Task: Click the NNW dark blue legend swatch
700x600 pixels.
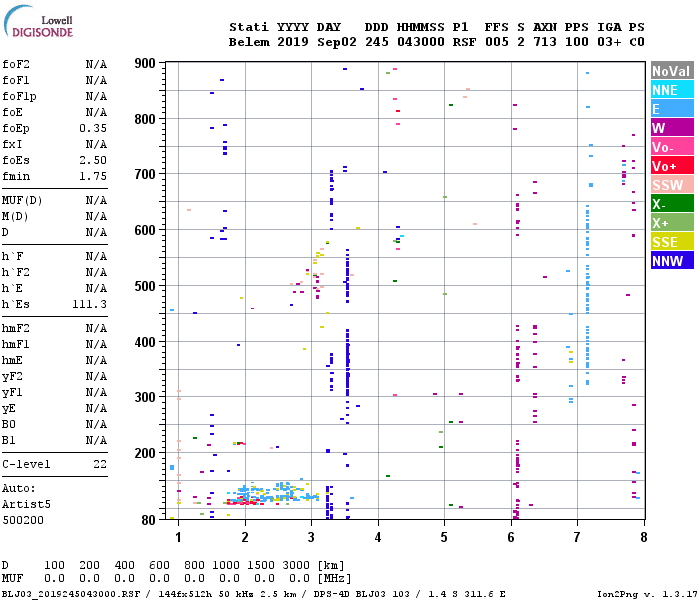Action: (x=672, y=261)
